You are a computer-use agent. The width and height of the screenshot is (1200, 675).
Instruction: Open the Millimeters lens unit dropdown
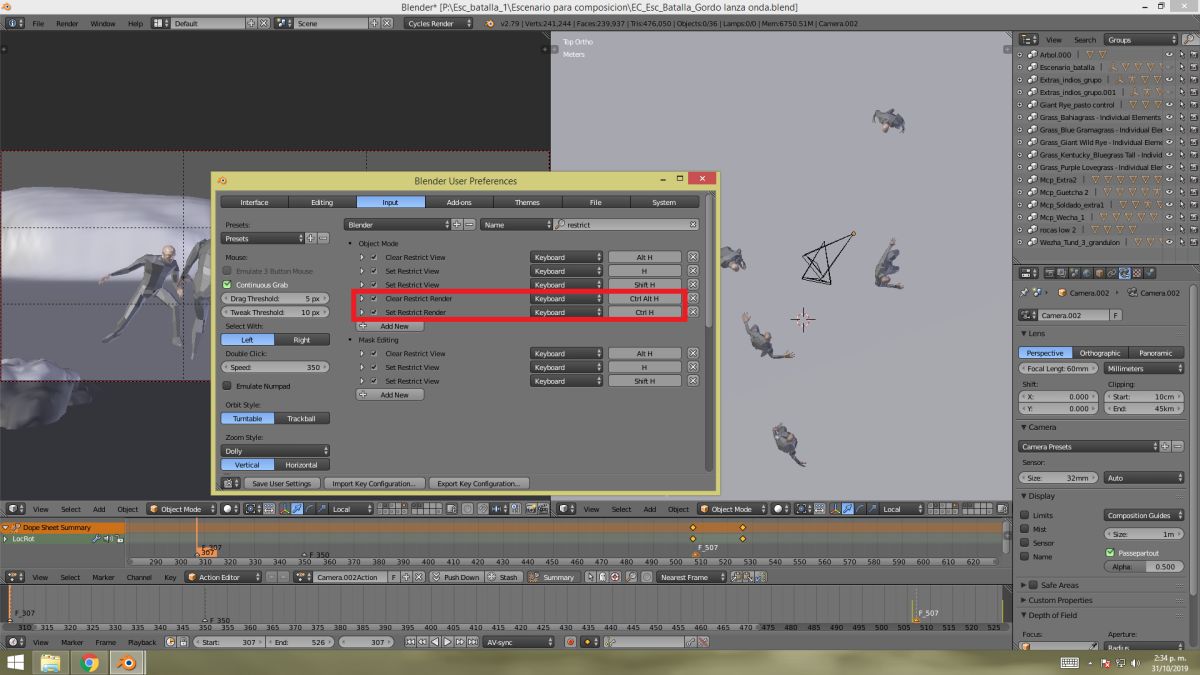[1144, 368]
